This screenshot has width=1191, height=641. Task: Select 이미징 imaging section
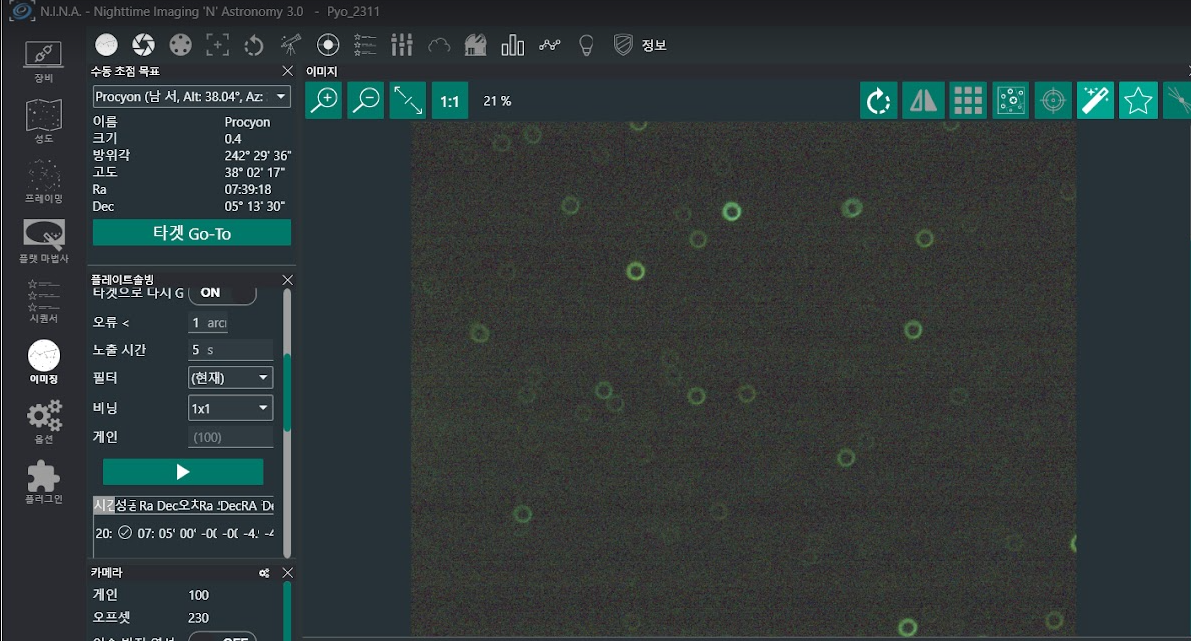pyautogui.click(x=44, y=362)
